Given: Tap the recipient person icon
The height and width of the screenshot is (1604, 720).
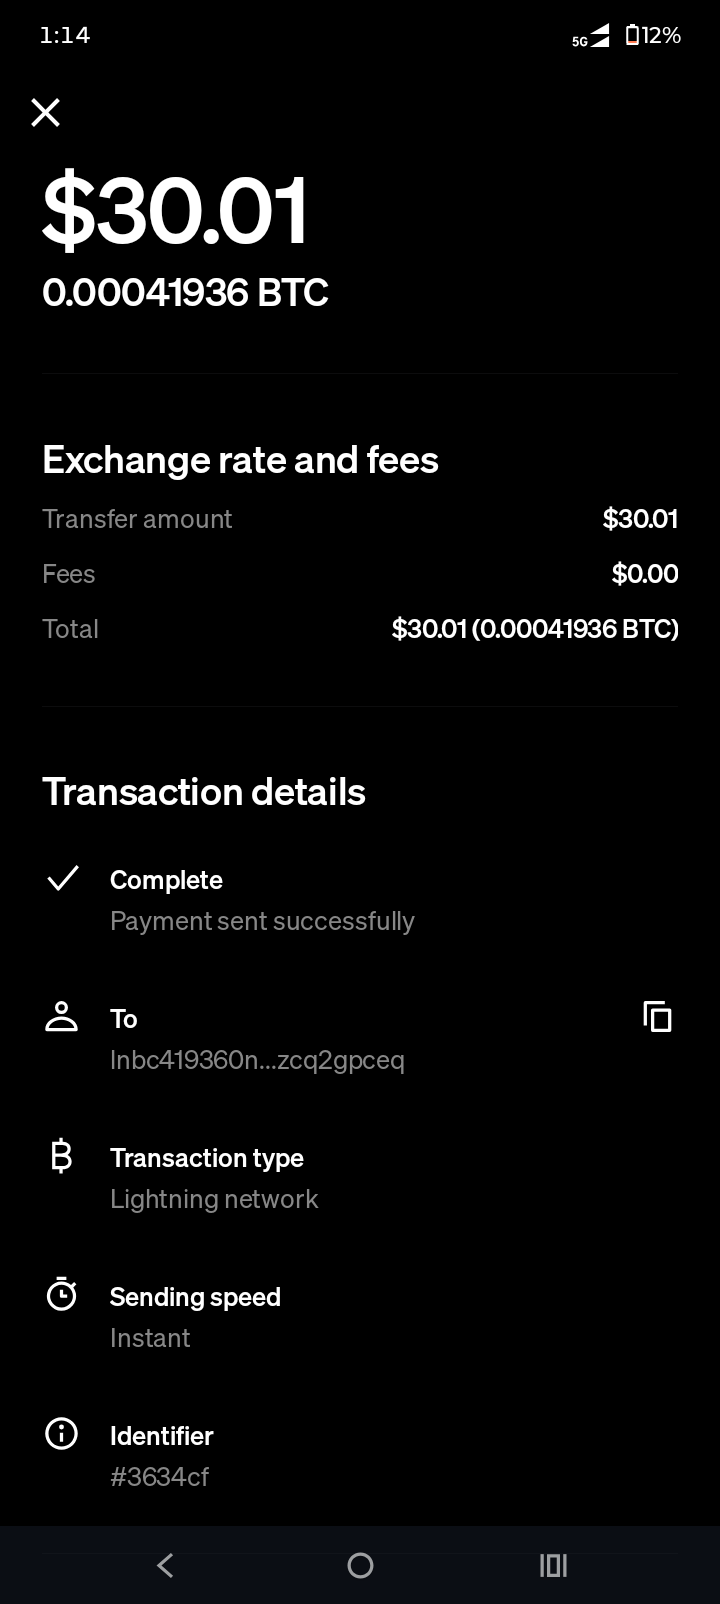Looking at the screenshot, I should (x=62, y=1017).
